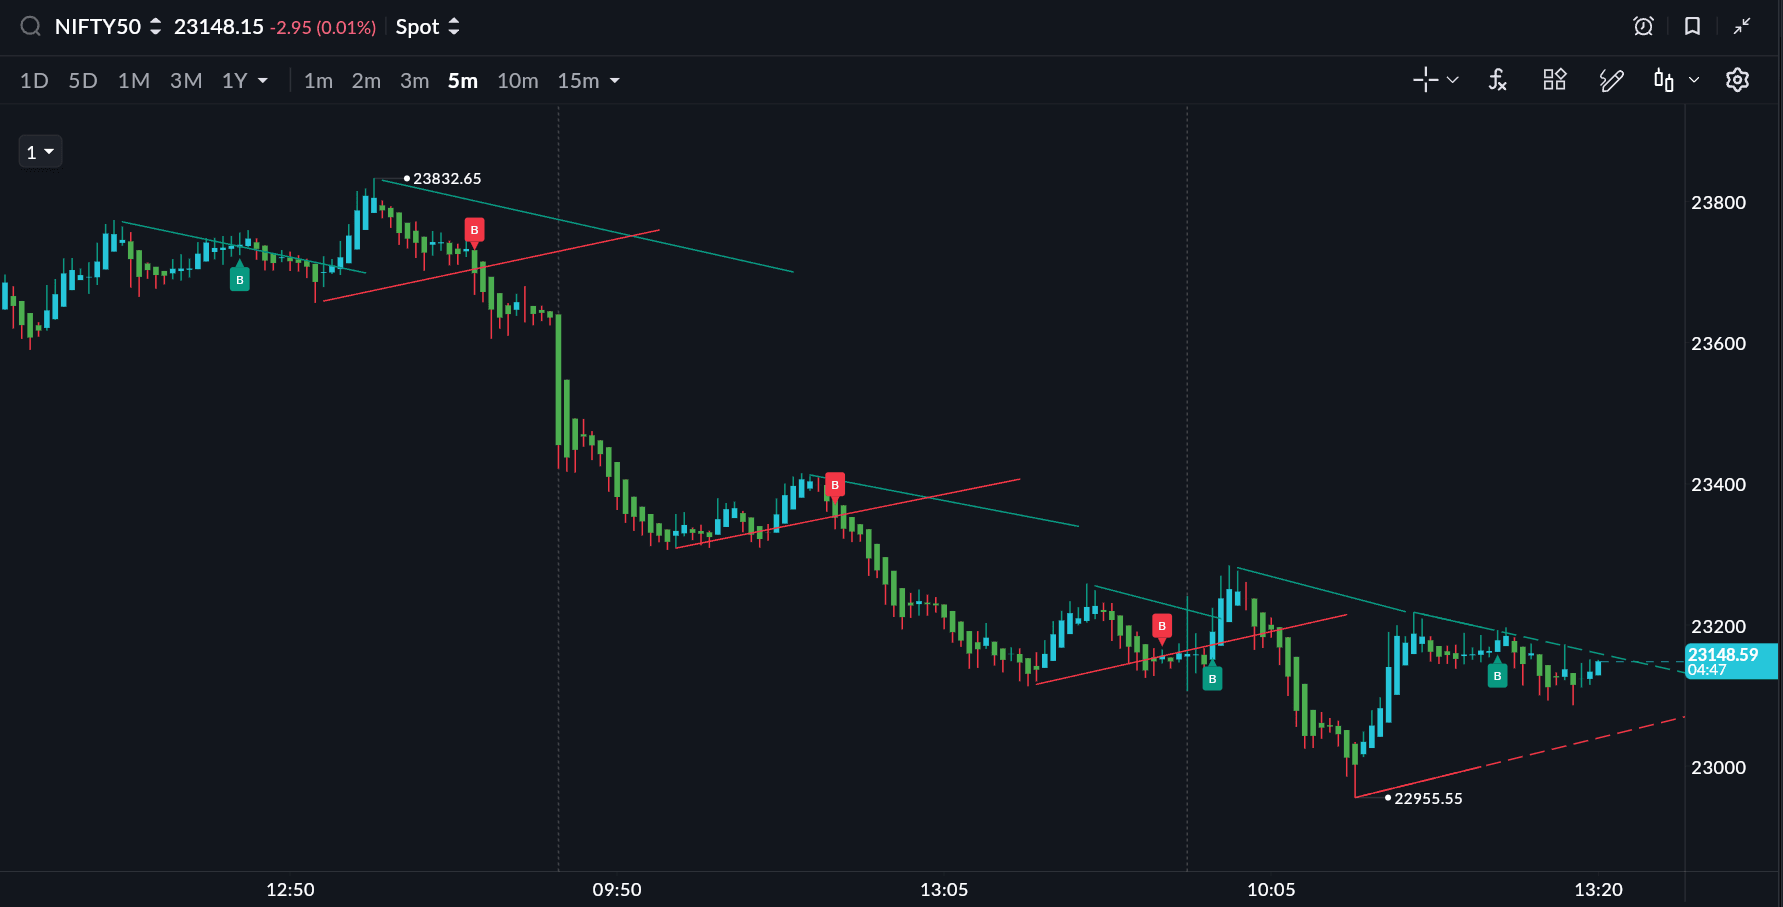Open the chart templates grid icon

point(1554,80)
